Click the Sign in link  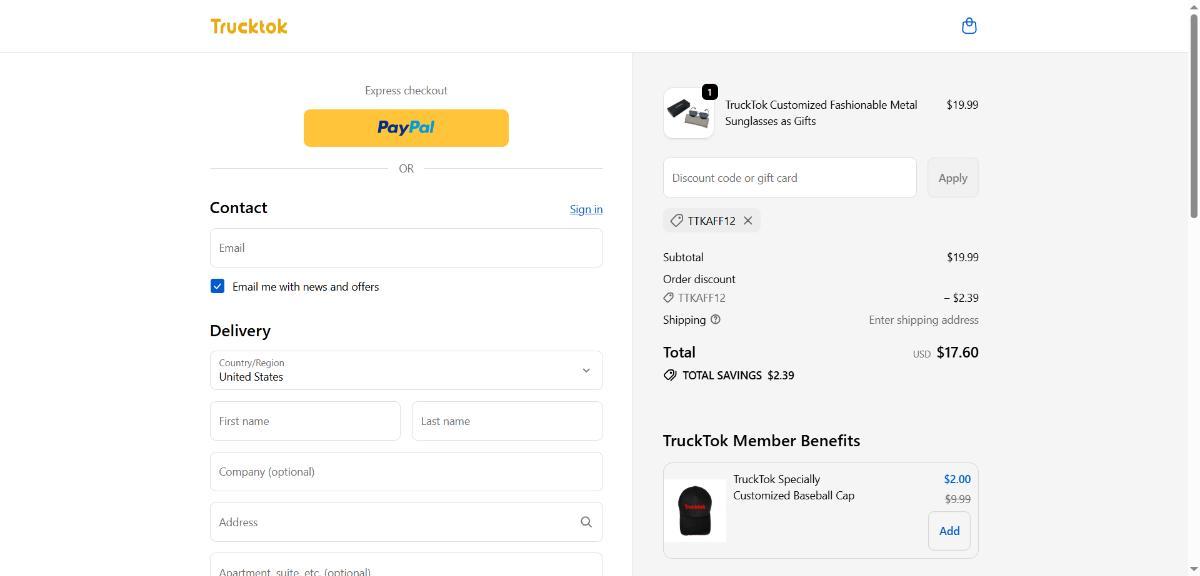586,209
